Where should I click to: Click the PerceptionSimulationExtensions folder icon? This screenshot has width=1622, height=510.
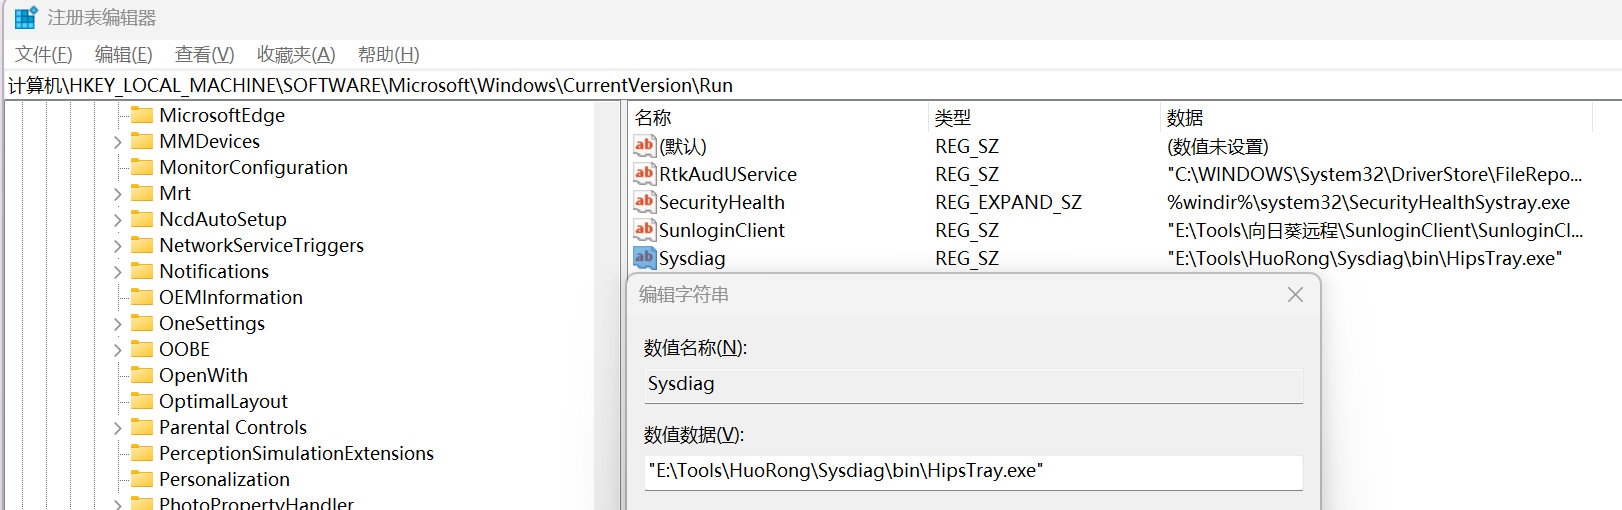click(x=142, y=453)
